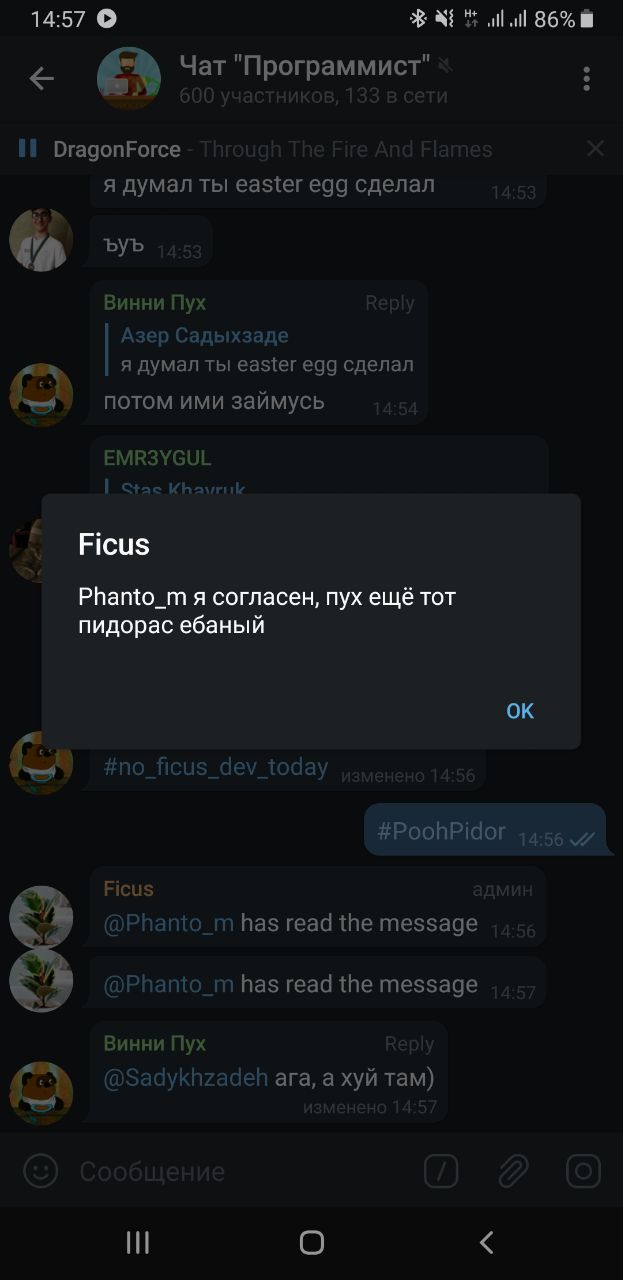623x1280 pixels.
Task: Tap the #PoohPidor hashtag message
Action: 441,831
